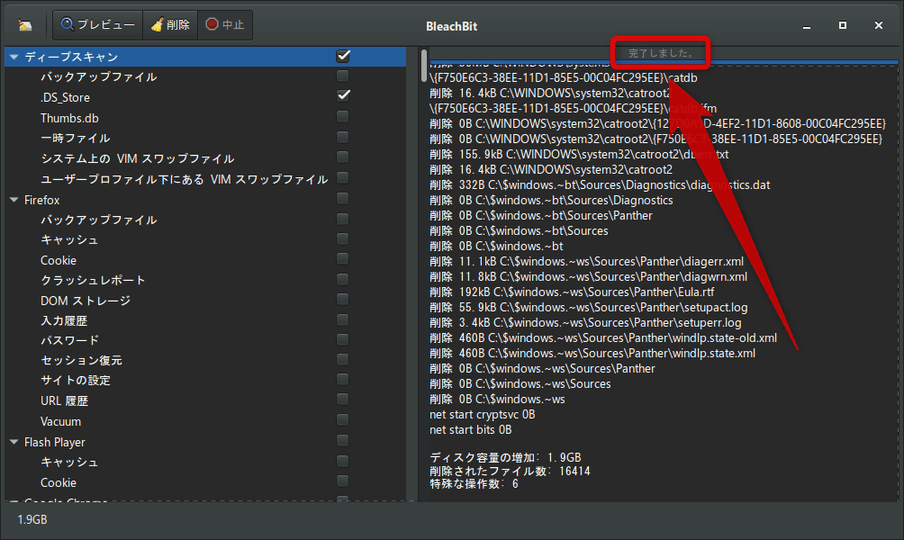Close the BleachBit window

pos(878,25)
